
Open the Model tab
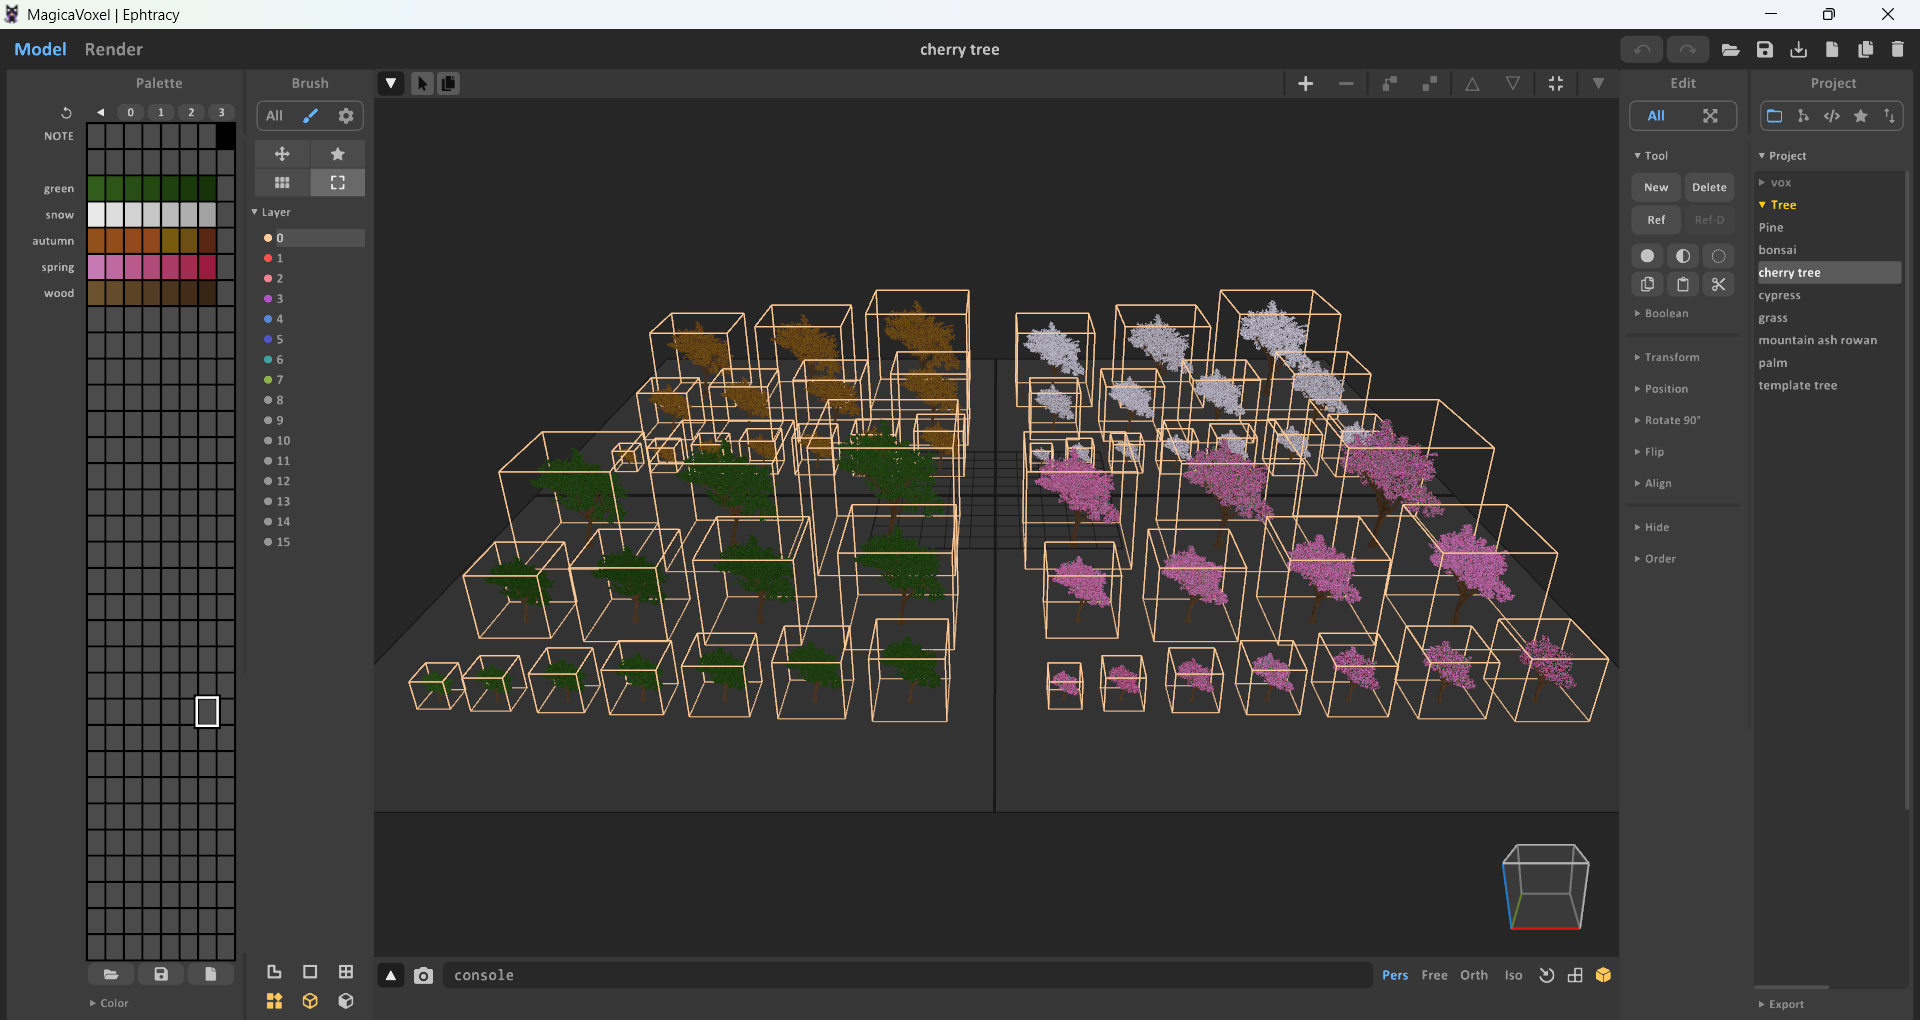pyautogui.click(x=40, y=49)
